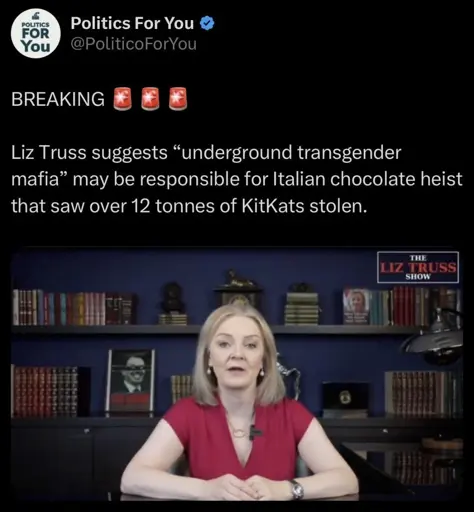This screenshot has width=474, height=512.
Task: Open the @PoliticoForYou handle link
Action: click(x=134, y=44)
